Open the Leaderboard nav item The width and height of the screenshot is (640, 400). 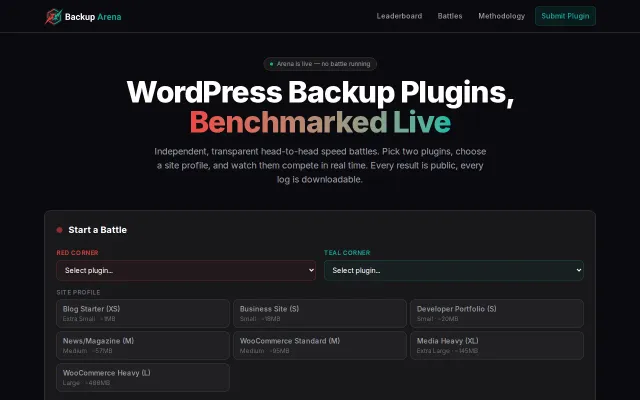pyautogui.click(x=399, y=16)
